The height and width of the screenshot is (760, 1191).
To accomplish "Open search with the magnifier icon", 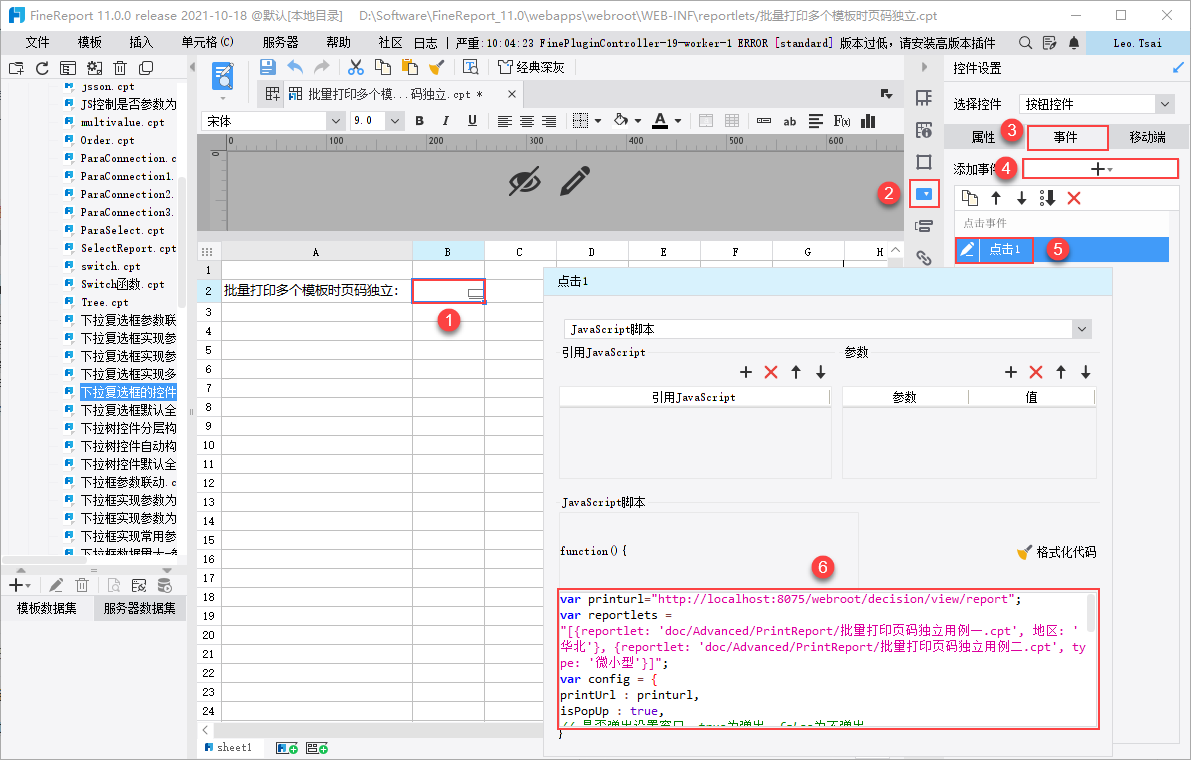I will [x=1025, y=43].
